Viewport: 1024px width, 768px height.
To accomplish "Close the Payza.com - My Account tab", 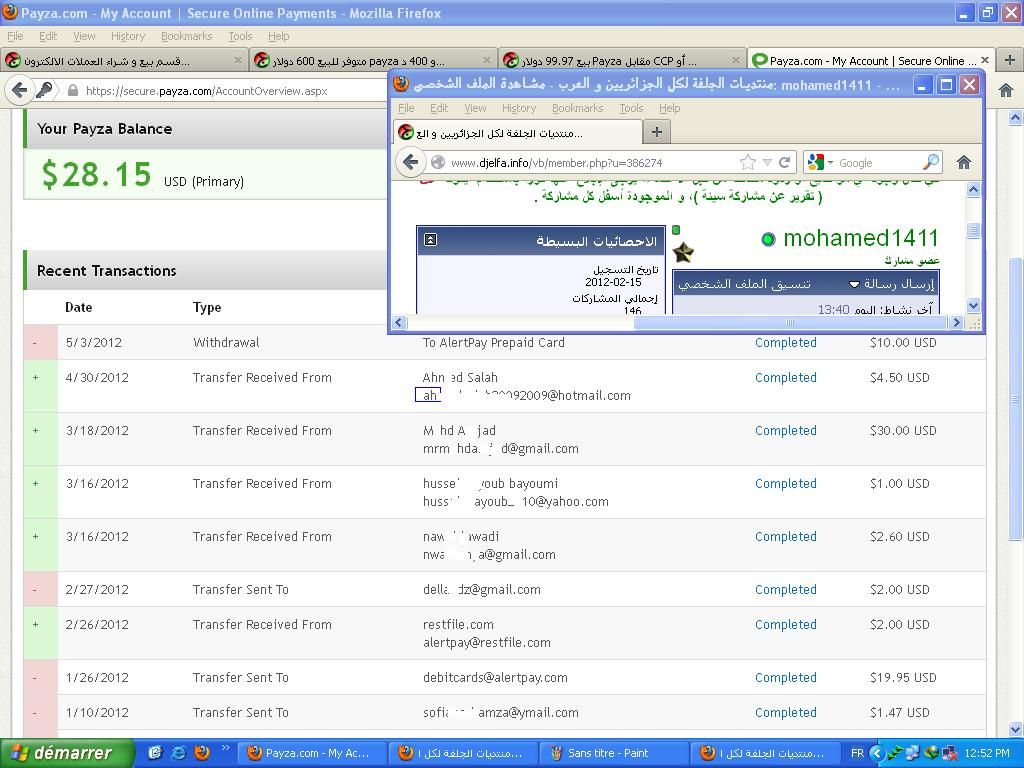I will tap(984, 60).
